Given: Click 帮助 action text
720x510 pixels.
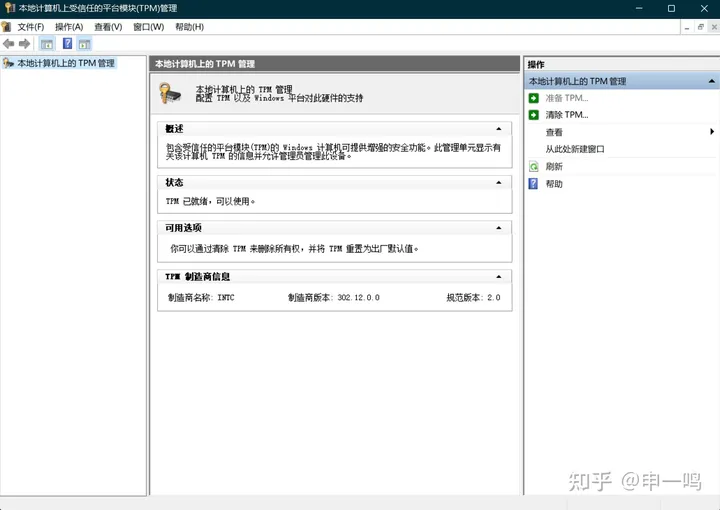Looking at the screenshot, I should pos(554,184).
